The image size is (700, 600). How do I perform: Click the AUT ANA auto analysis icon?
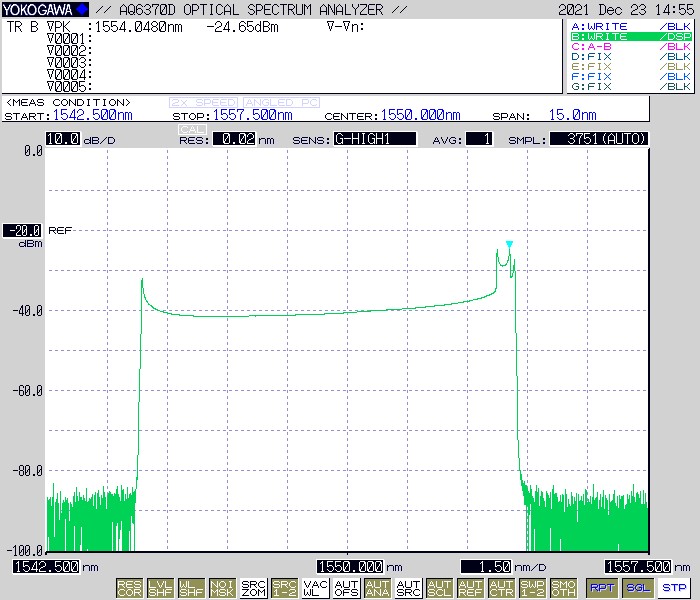[x=377, y=587]
